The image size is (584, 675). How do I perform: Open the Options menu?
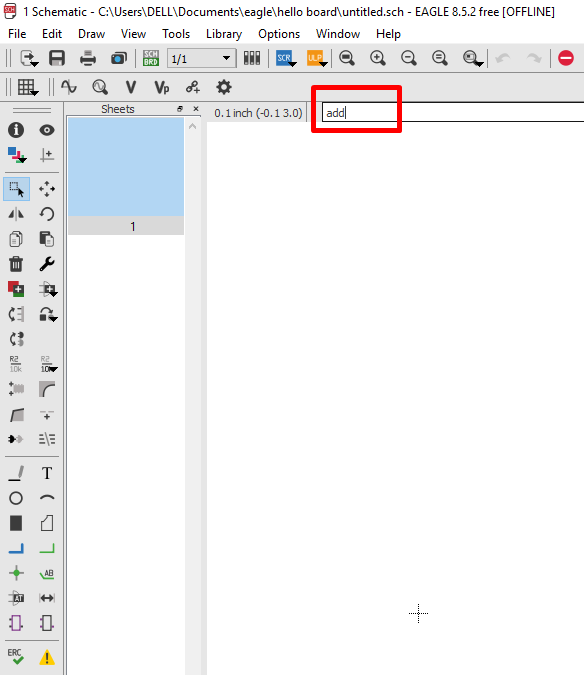pyautogui.click(x=279, y=34)
